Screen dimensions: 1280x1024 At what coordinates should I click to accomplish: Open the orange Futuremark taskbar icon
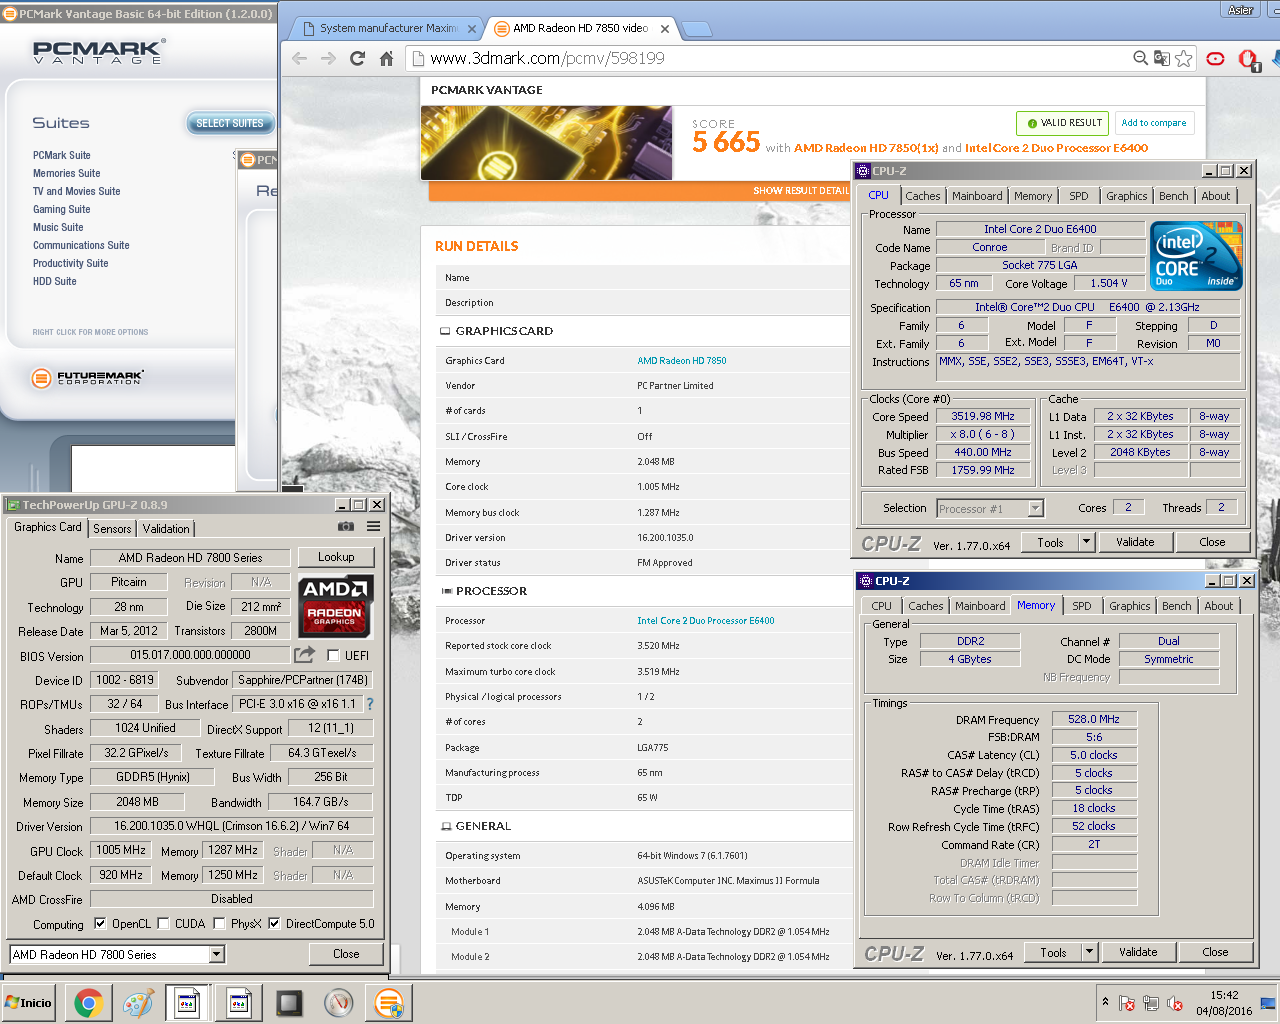(389, 1002)
